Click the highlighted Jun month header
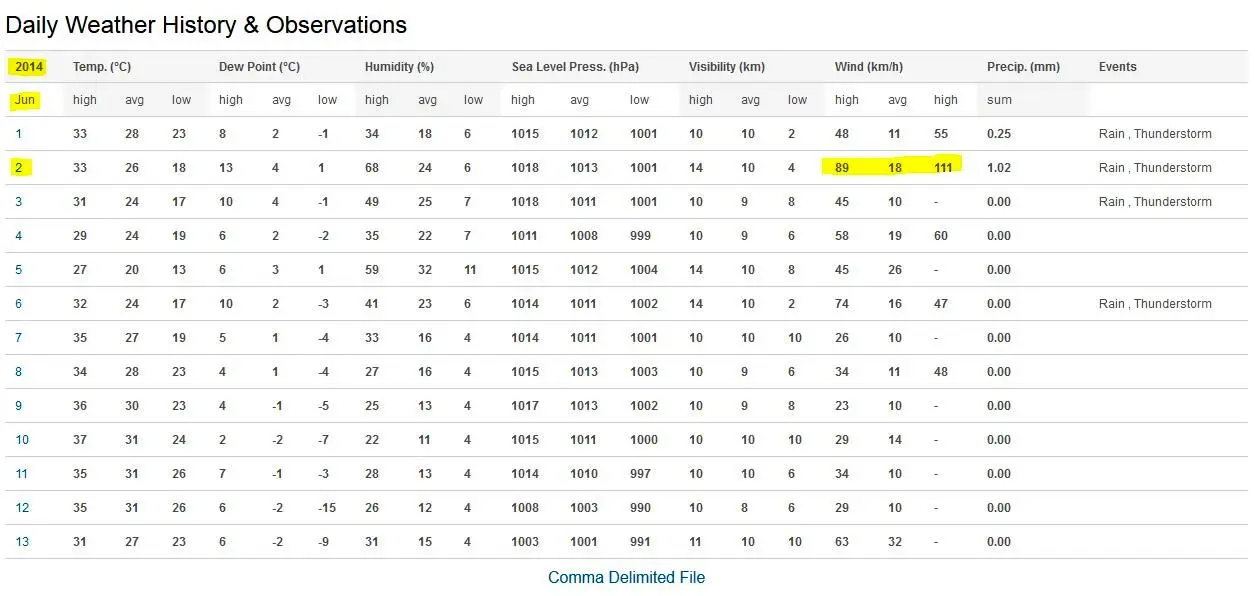The width and height of the screenshot is (1255, 596). point(25,100)
